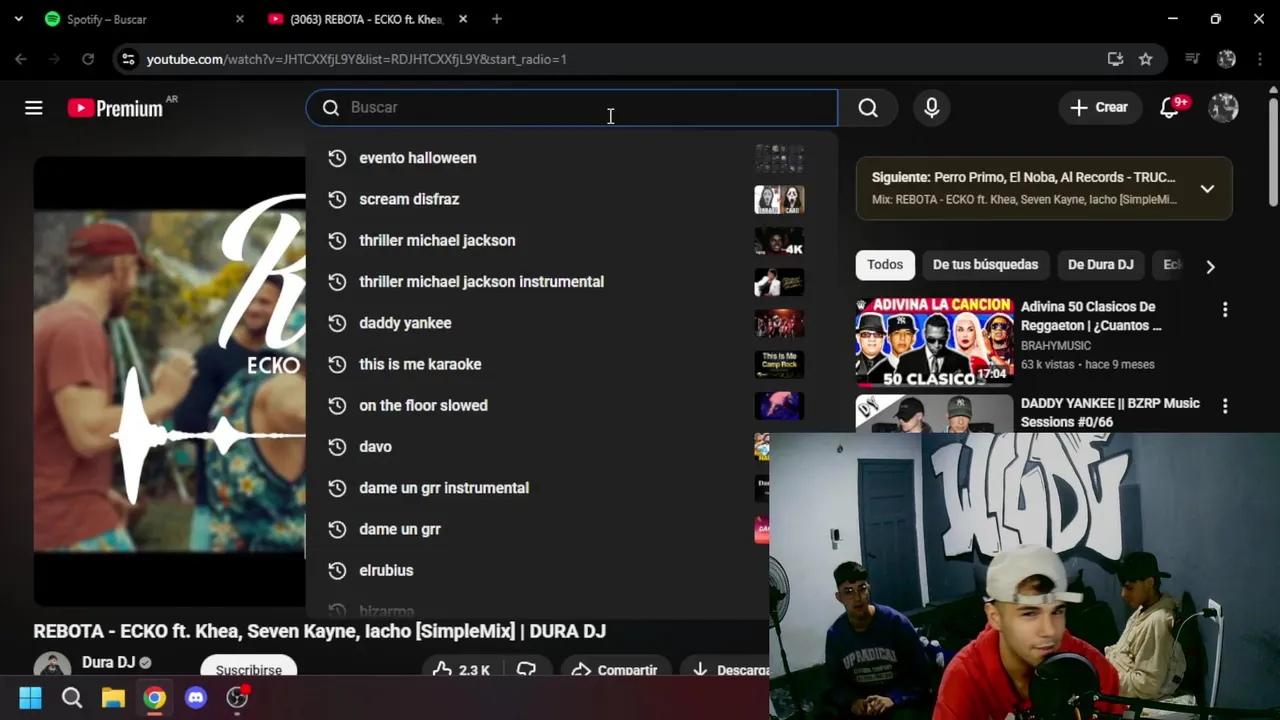The height and width of the screenshot is (720, 1280).
Task: Open the account avatar menu
Action: (1223, 108)
